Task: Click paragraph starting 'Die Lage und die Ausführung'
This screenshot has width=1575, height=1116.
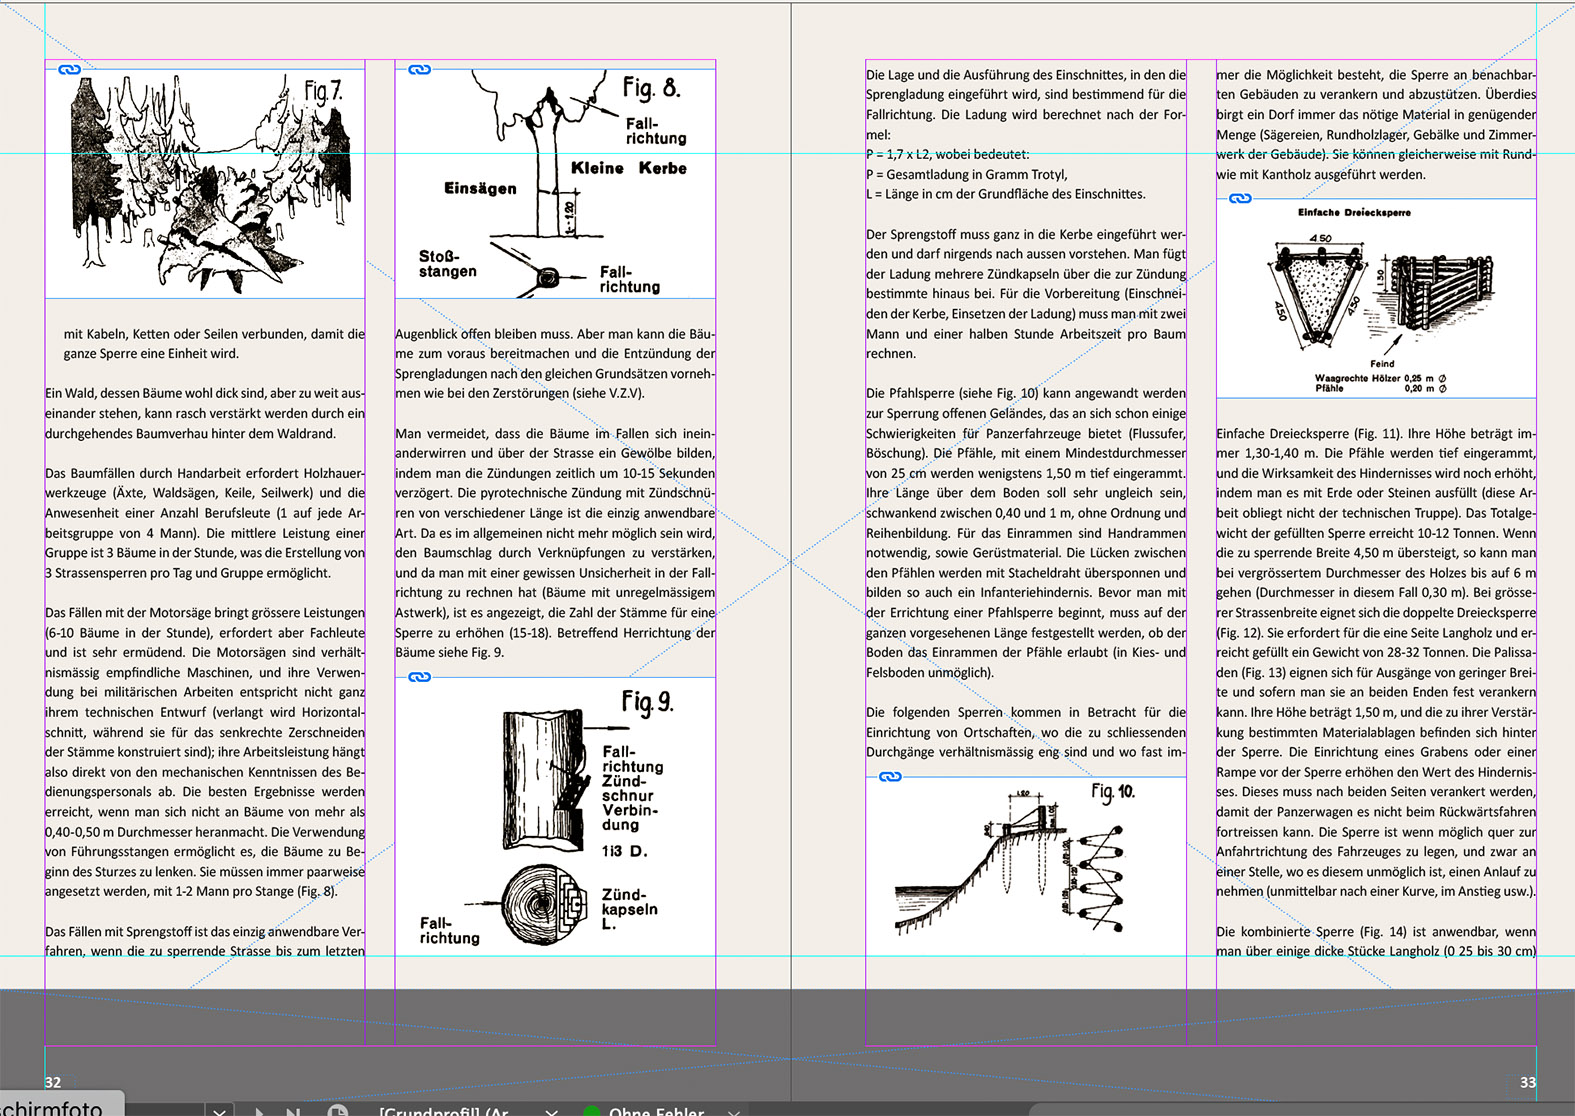Action: point(1026,104)
